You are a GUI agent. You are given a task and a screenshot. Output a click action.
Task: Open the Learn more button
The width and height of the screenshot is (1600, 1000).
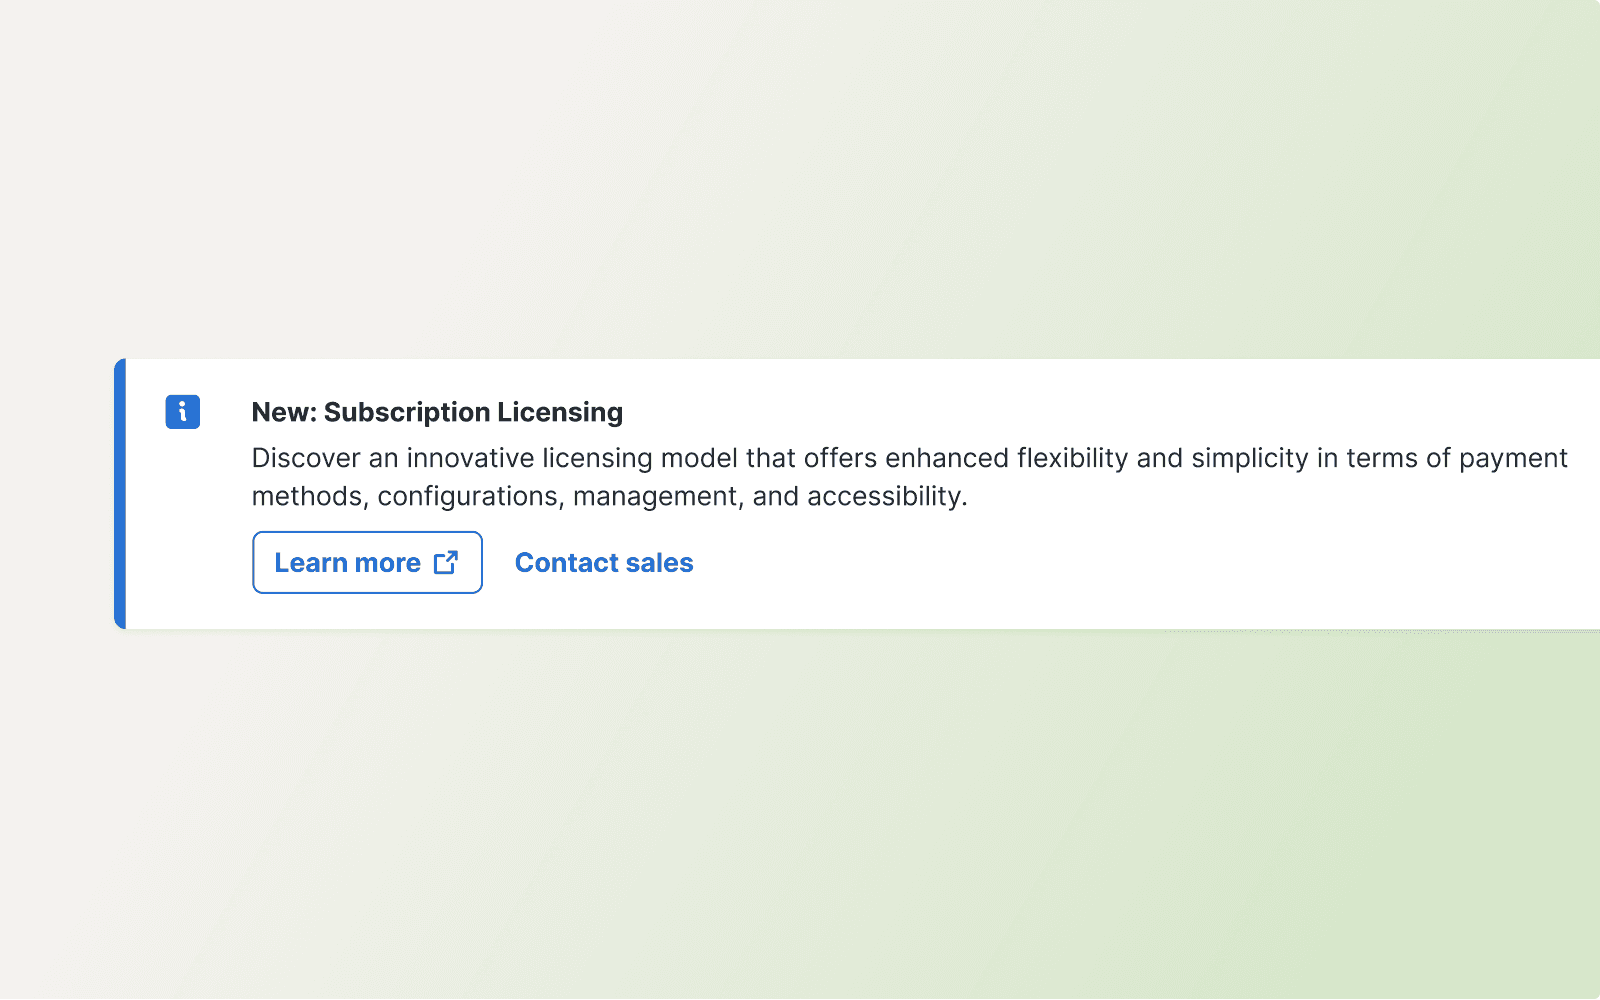367,563
